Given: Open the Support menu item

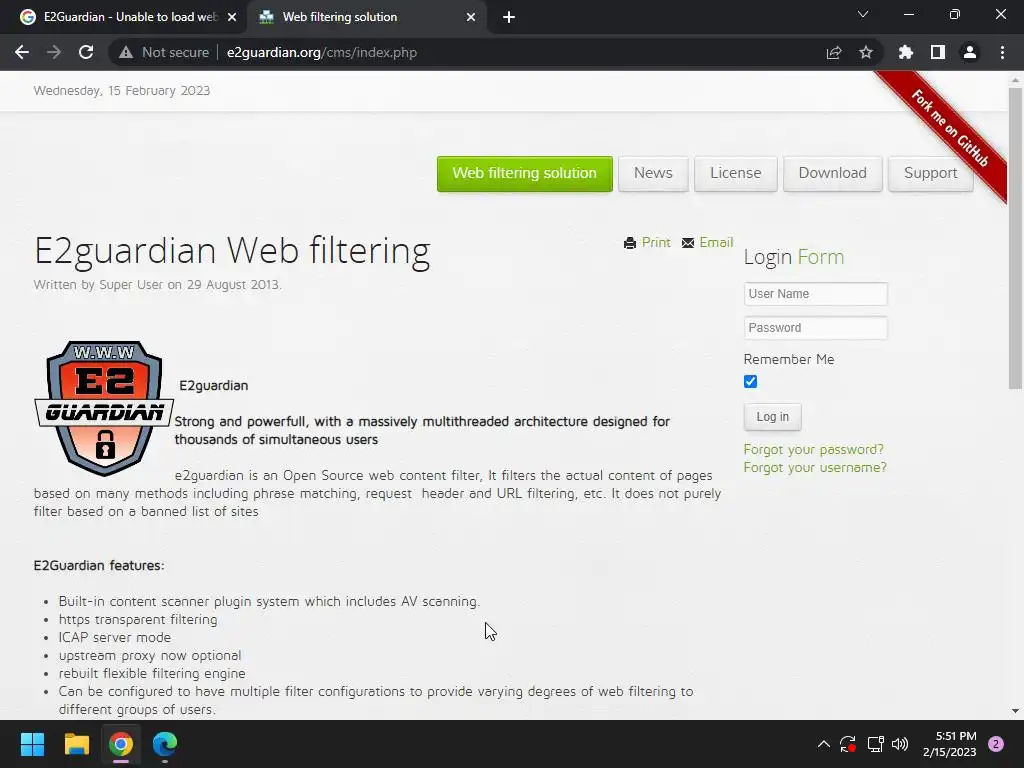Looking at the screenshot, I should click(931, 174).
